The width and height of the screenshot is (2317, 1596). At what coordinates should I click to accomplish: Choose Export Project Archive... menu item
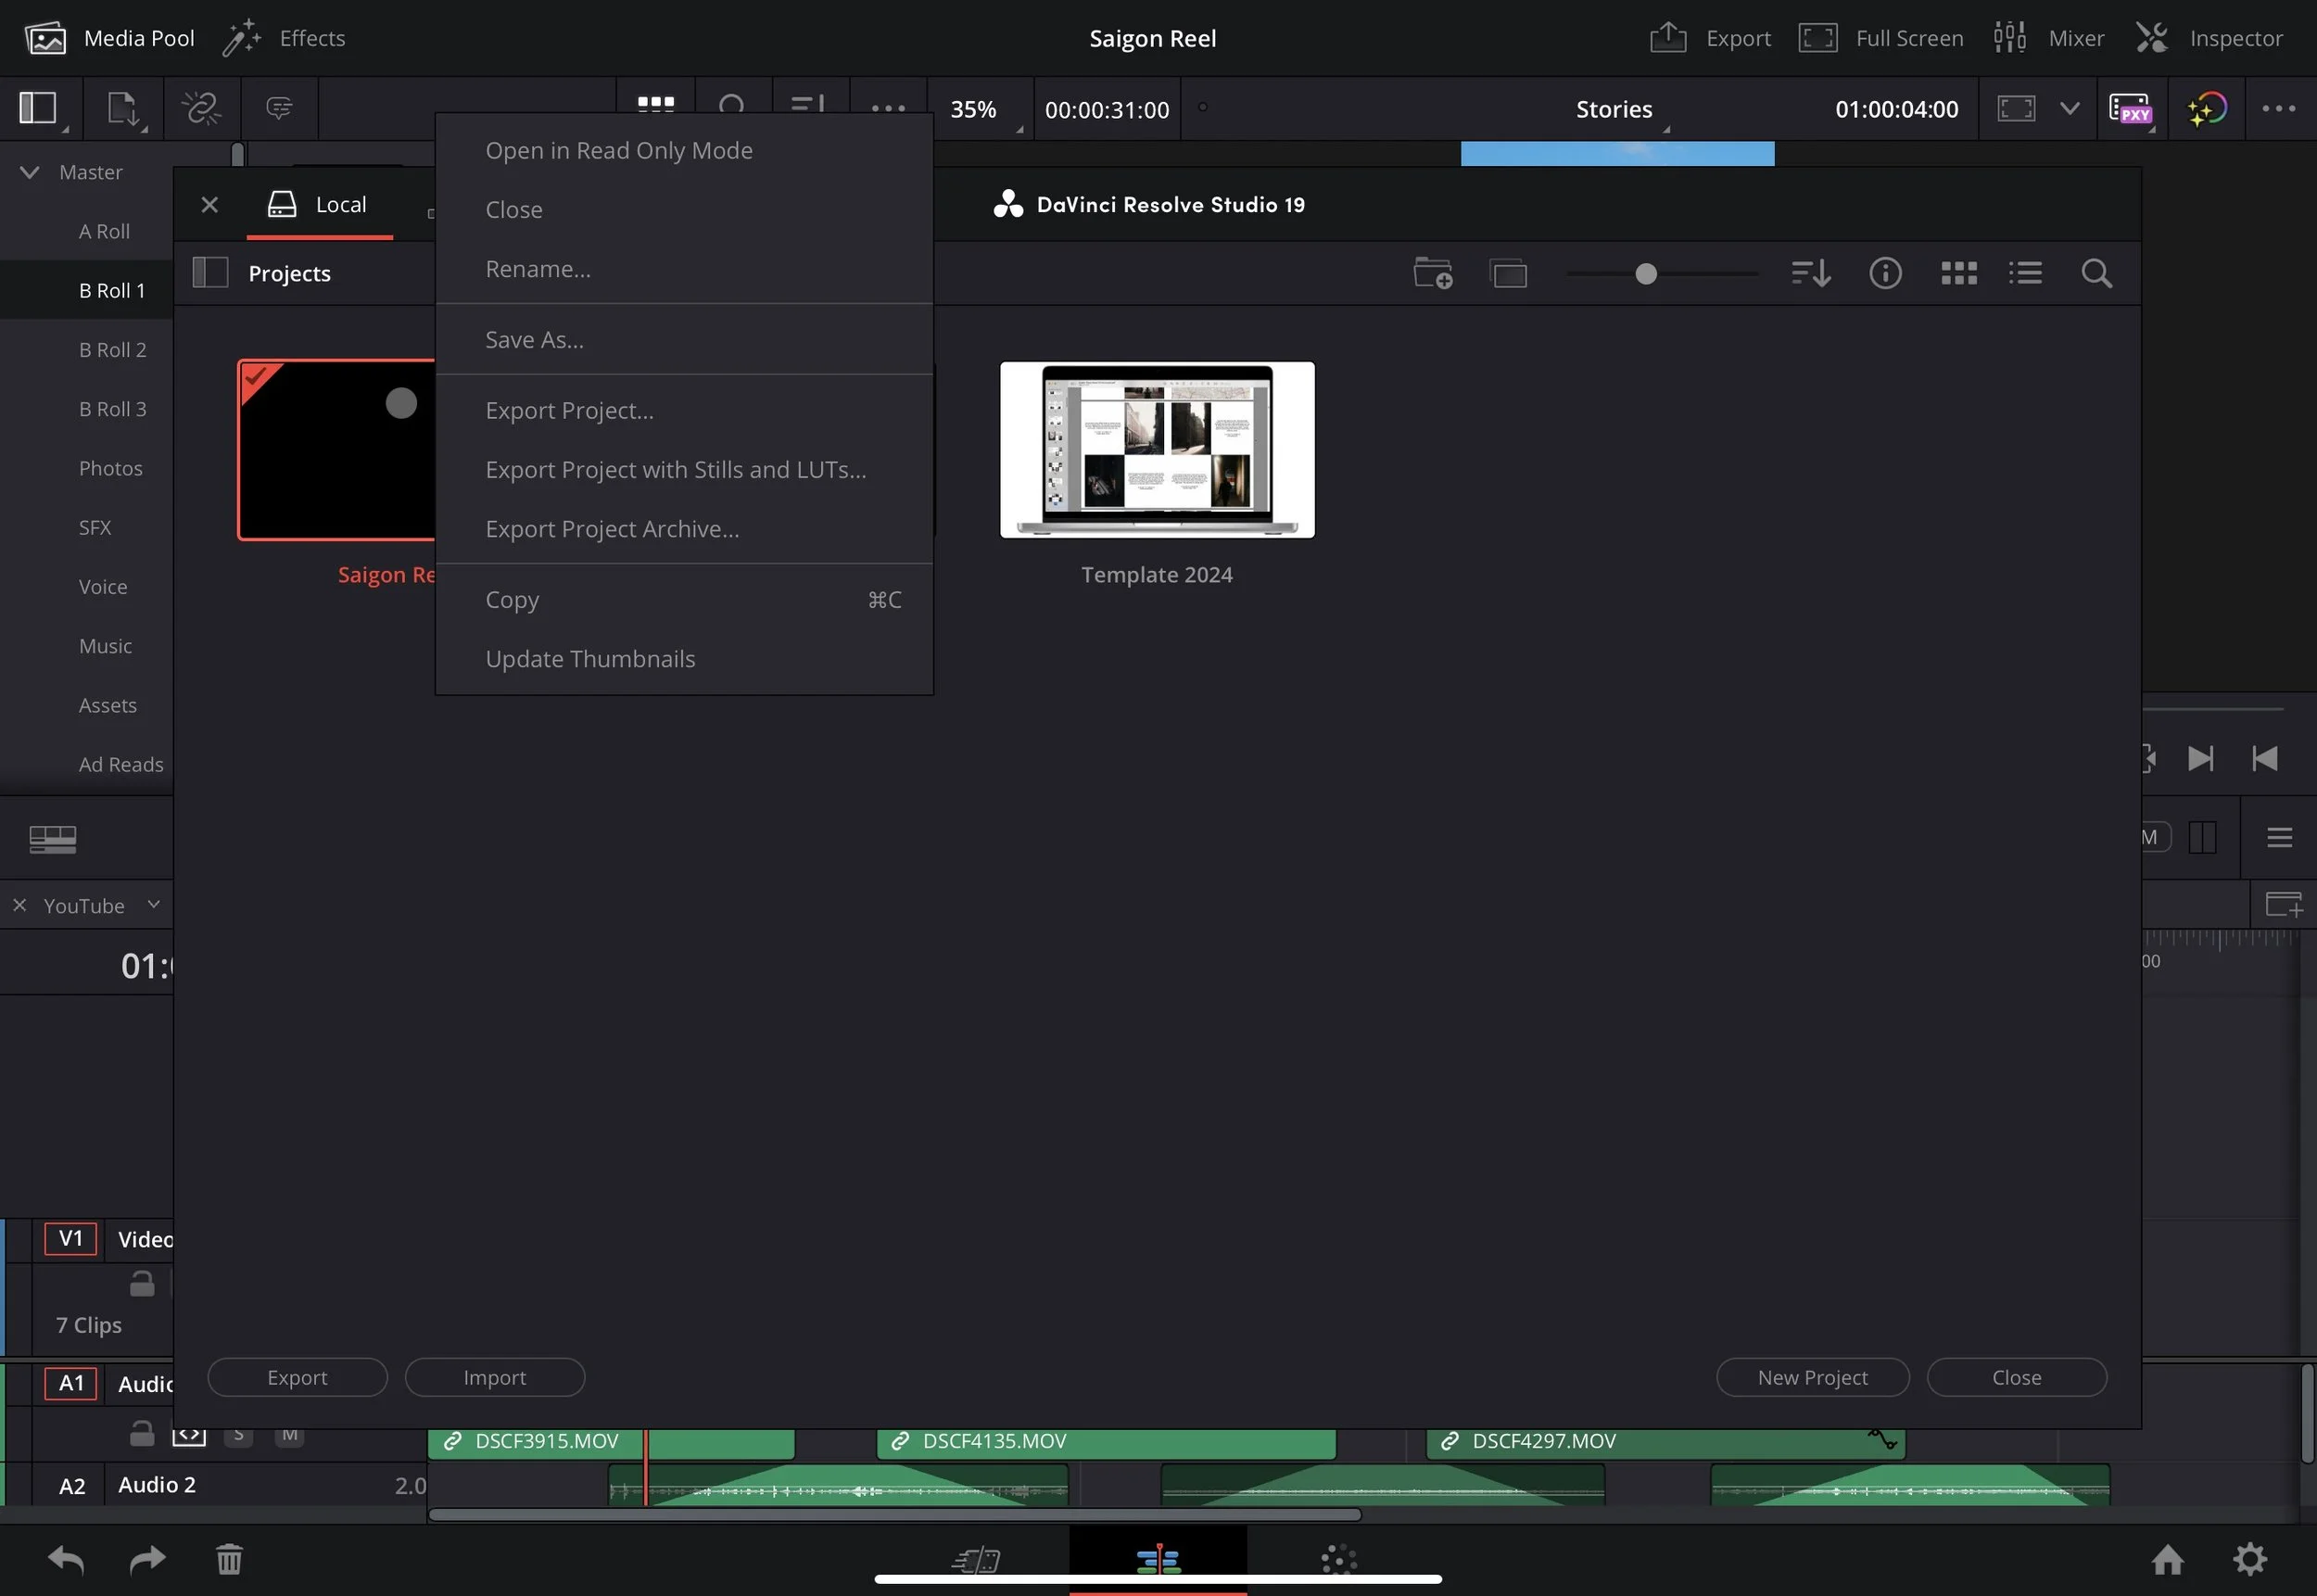click(612, 529)
